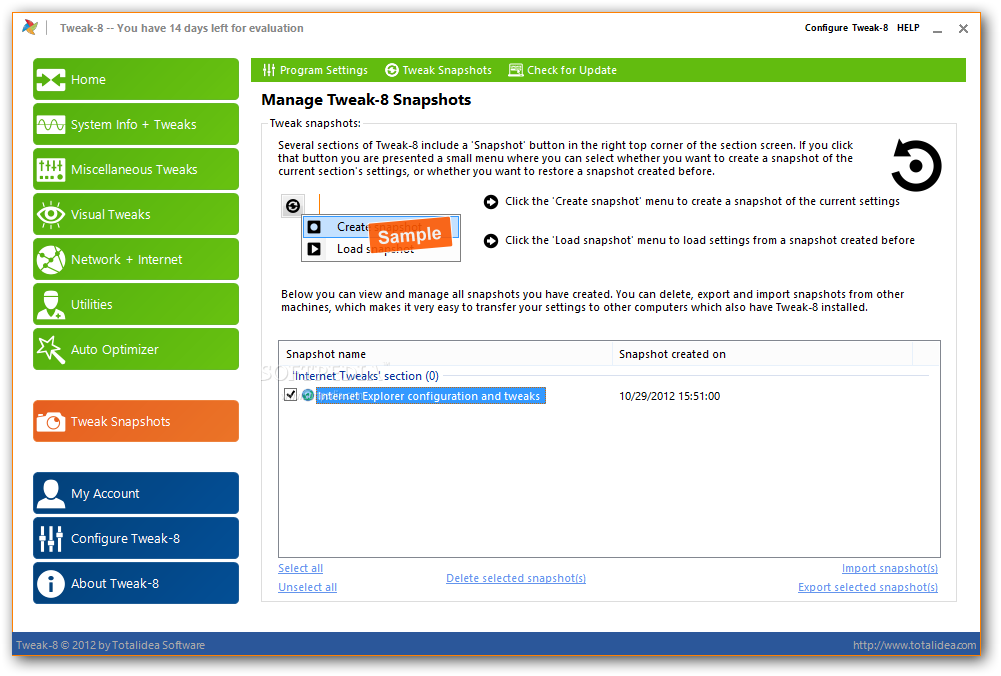Click Unselect all link

[308, 587]
